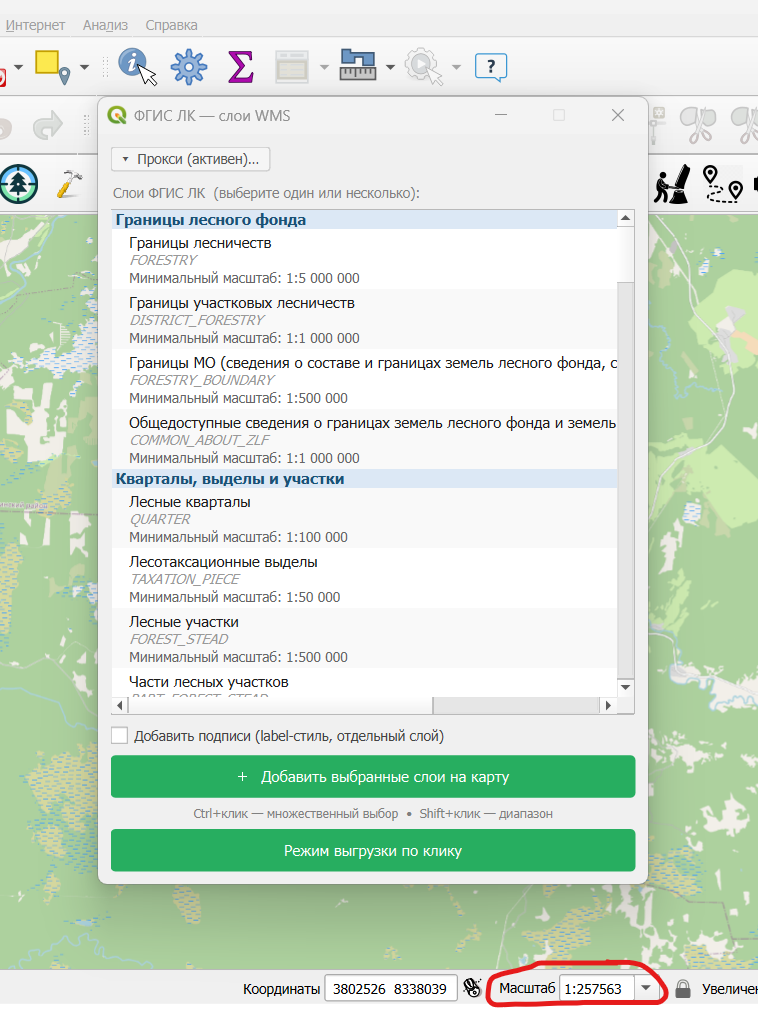Open the measure tool dropdown arrow
This screenshot has height=1009, width=758.
pyautogui.click(x=390, y=67)
